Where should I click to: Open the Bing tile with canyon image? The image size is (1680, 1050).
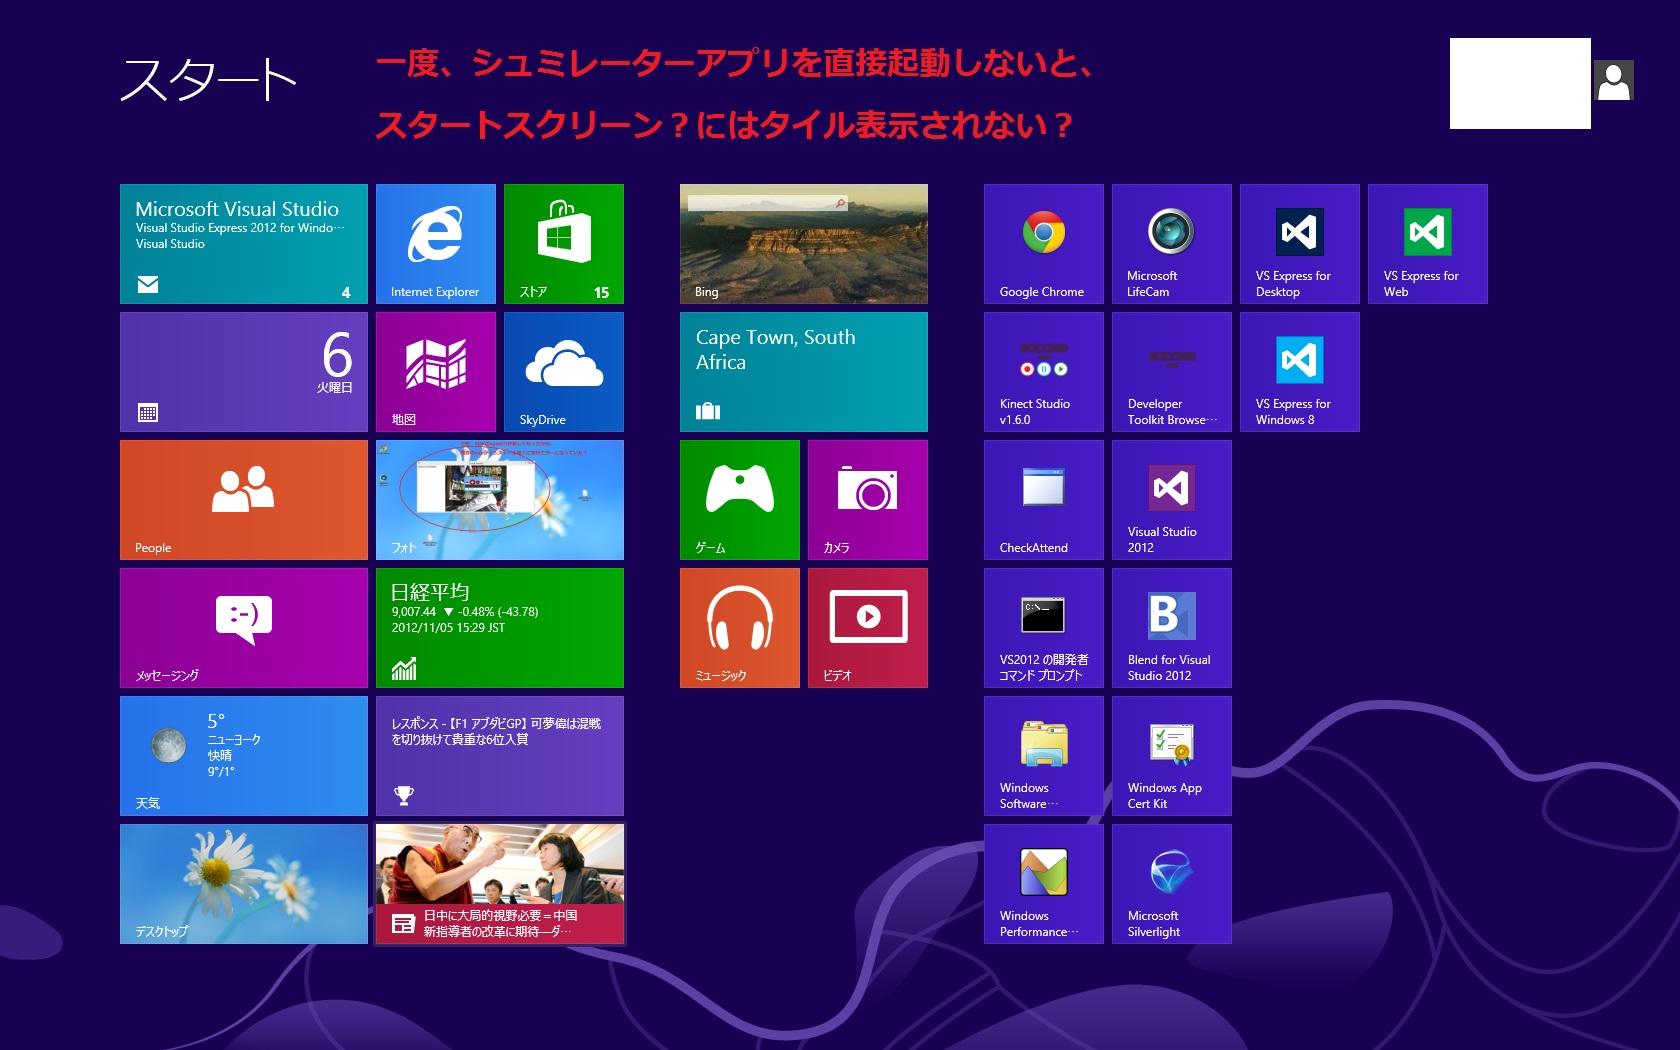pos(804,244)
